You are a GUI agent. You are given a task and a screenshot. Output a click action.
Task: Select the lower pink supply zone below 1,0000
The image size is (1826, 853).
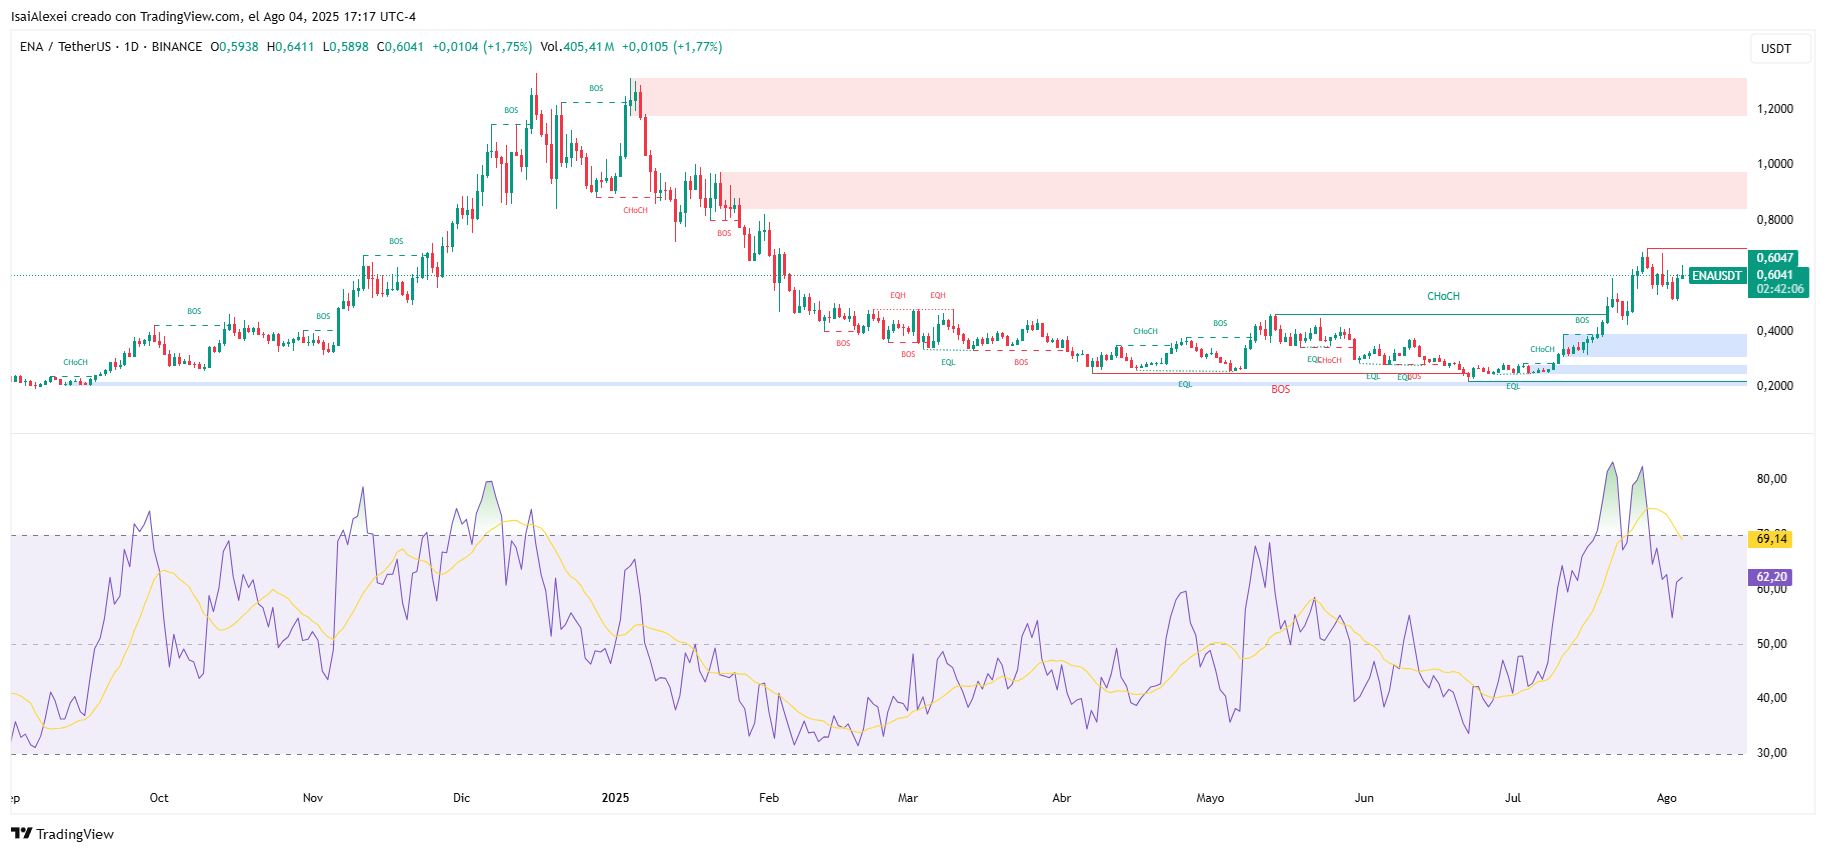tap(1230, 190)
